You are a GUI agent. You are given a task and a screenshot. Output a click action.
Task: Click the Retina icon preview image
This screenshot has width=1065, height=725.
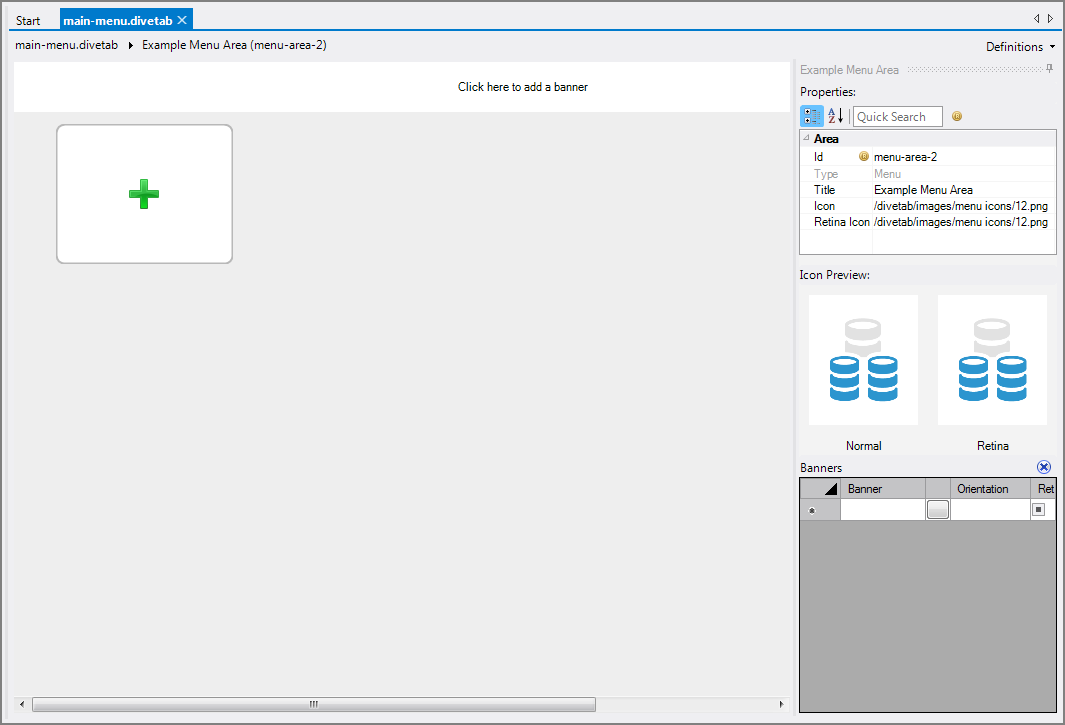(x=991, y=360)
